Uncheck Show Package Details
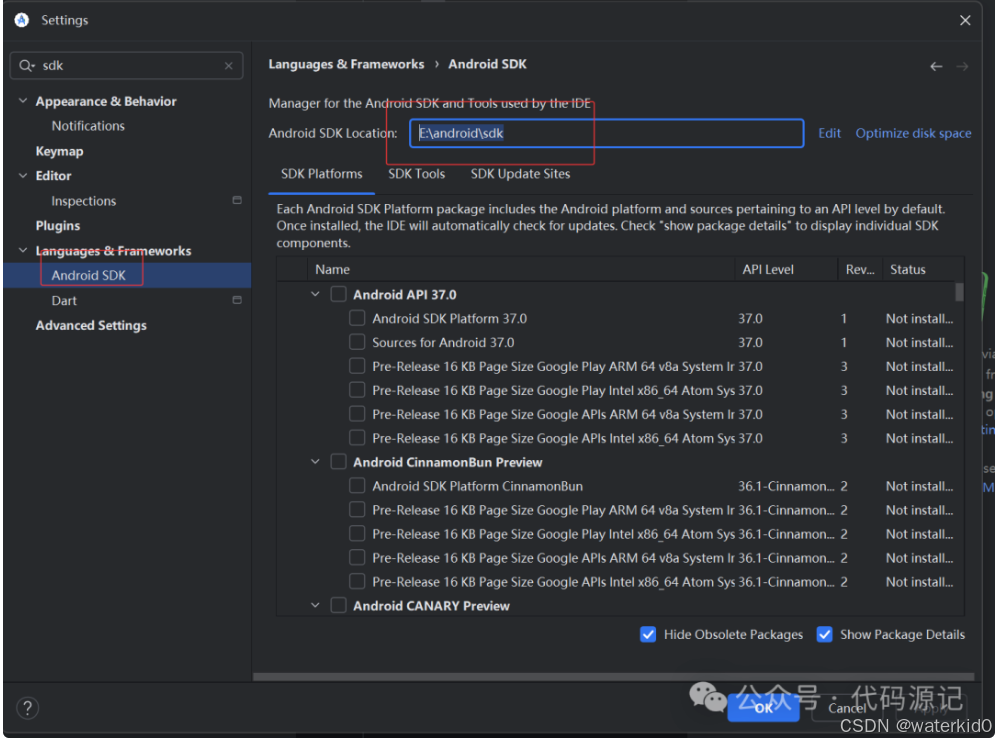The image size is (996, 744). tap(824, 635)
